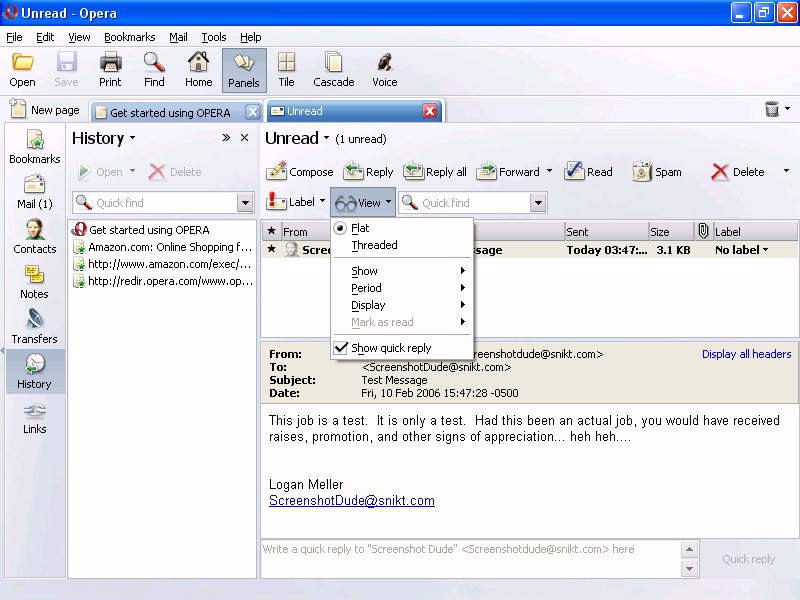Open the Bookmarks menu in menu bar
The width and height of the screenshot is (800, 600).
(x=129, y=37)
